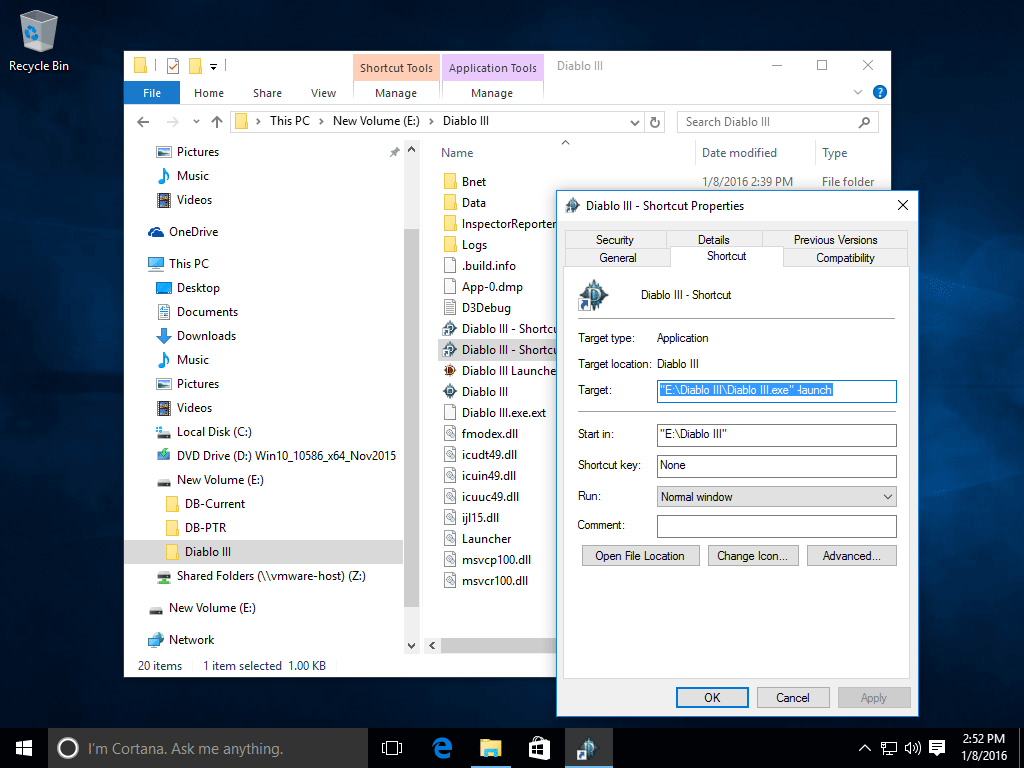Image resolution: width=1024 pixels, height=768 pixels.
Task: Open Desktop in the navigation pane
Action: 198,288
